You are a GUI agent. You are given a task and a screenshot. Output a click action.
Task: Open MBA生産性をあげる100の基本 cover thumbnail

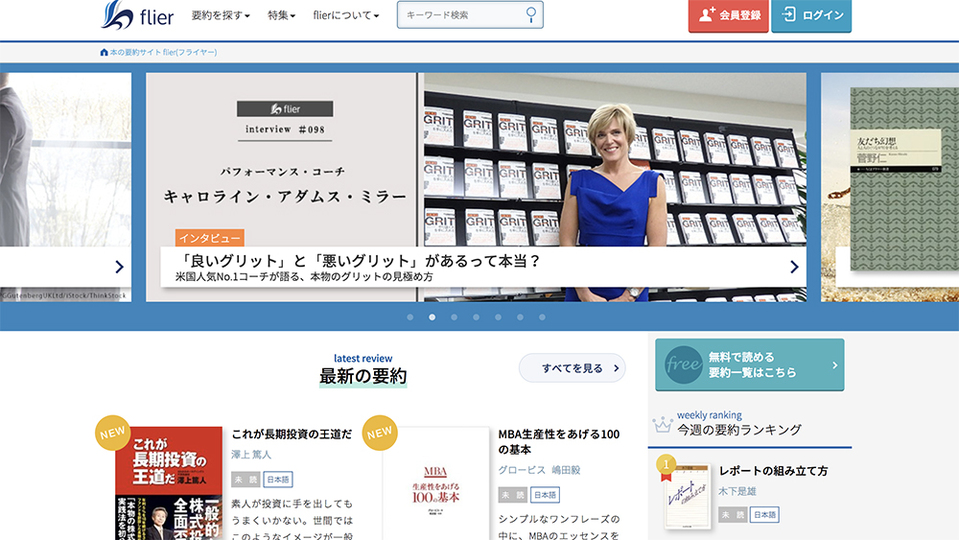[436, 483]
